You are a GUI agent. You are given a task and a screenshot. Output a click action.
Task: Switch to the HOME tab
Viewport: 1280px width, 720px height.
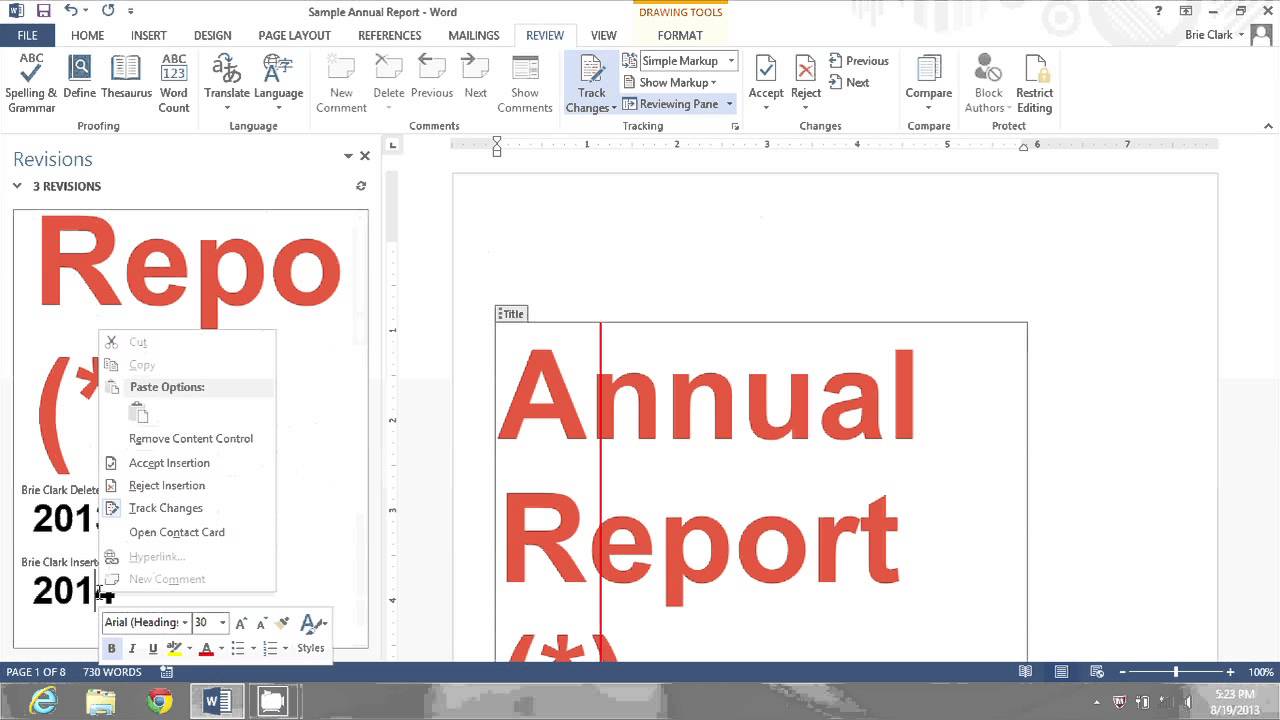[88, 35]
